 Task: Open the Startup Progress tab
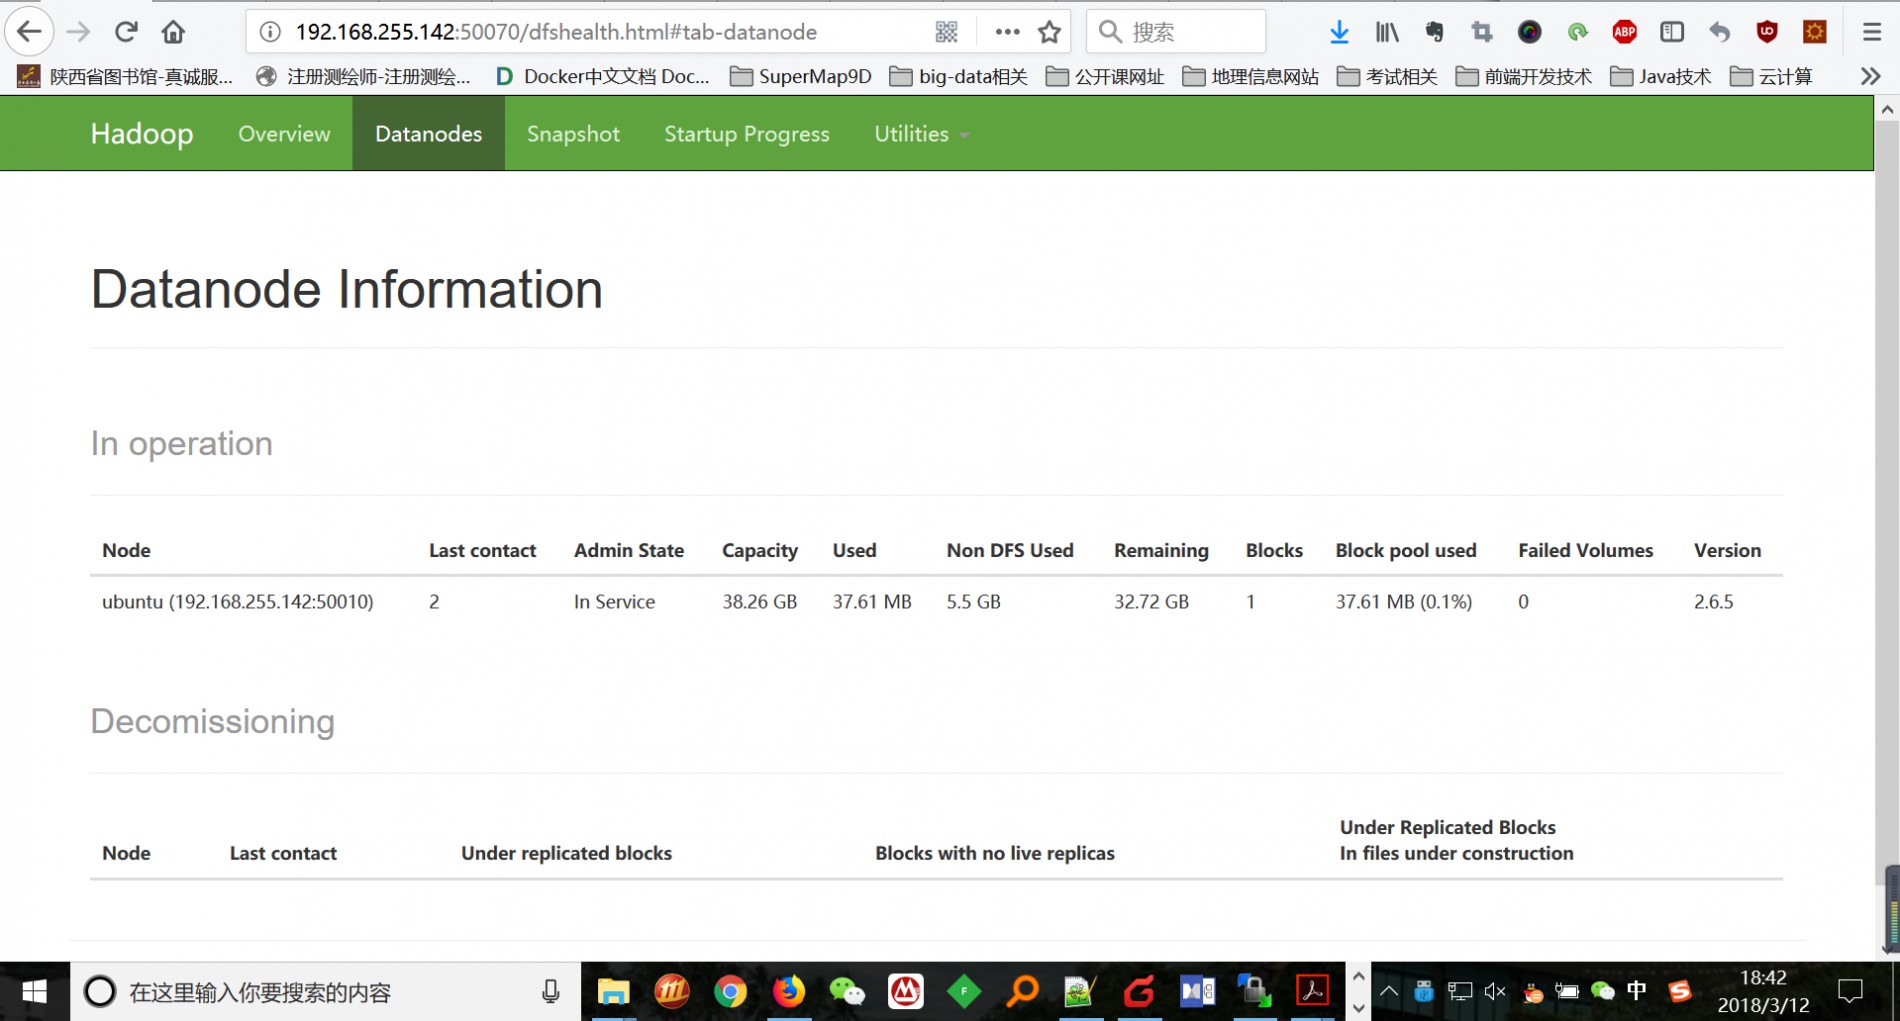tap(747, 134)
